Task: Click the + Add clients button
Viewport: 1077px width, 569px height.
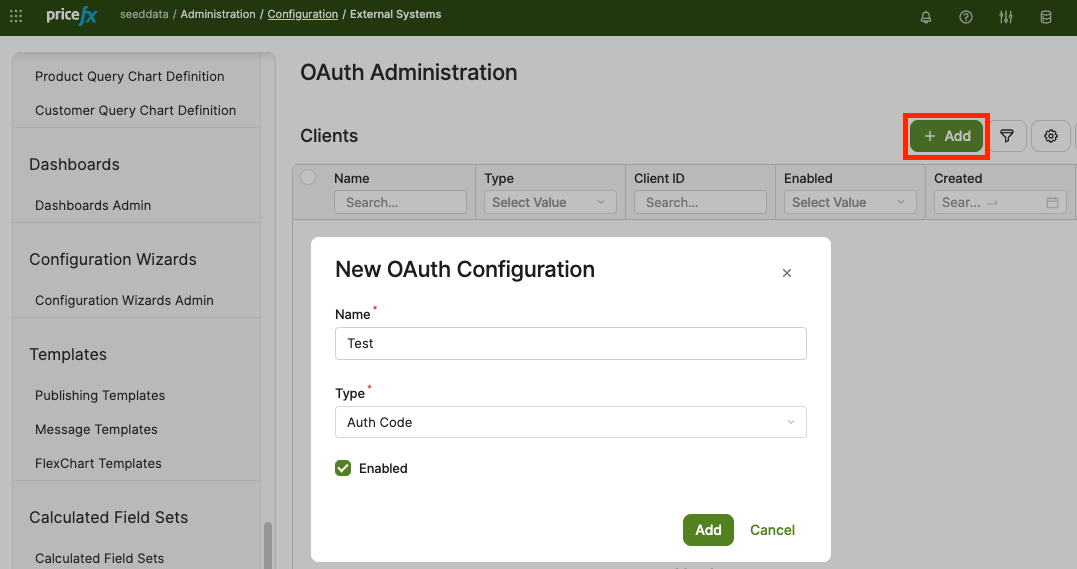Action: pyautogui.click(x=946, y=136)
